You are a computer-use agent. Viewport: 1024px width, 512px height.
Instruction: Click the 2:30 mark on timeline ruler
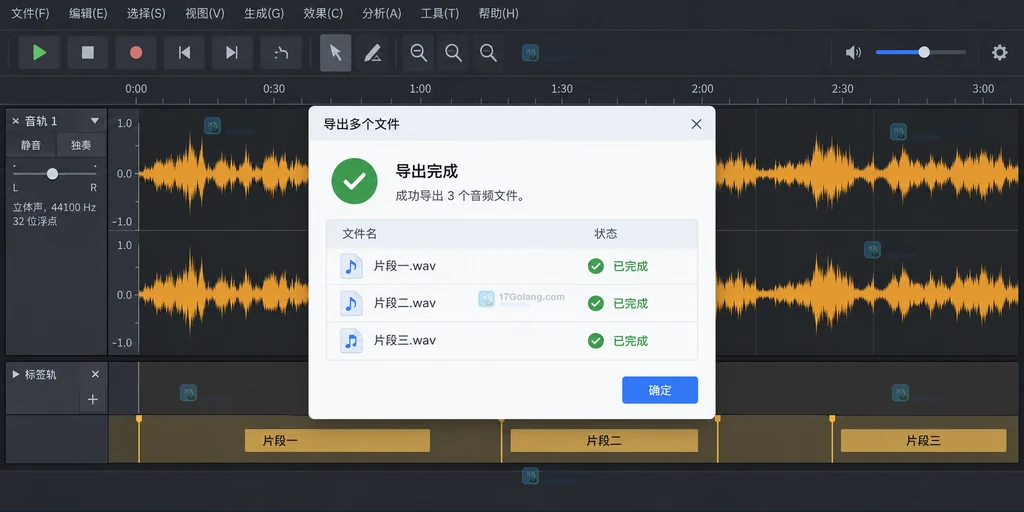842,89
